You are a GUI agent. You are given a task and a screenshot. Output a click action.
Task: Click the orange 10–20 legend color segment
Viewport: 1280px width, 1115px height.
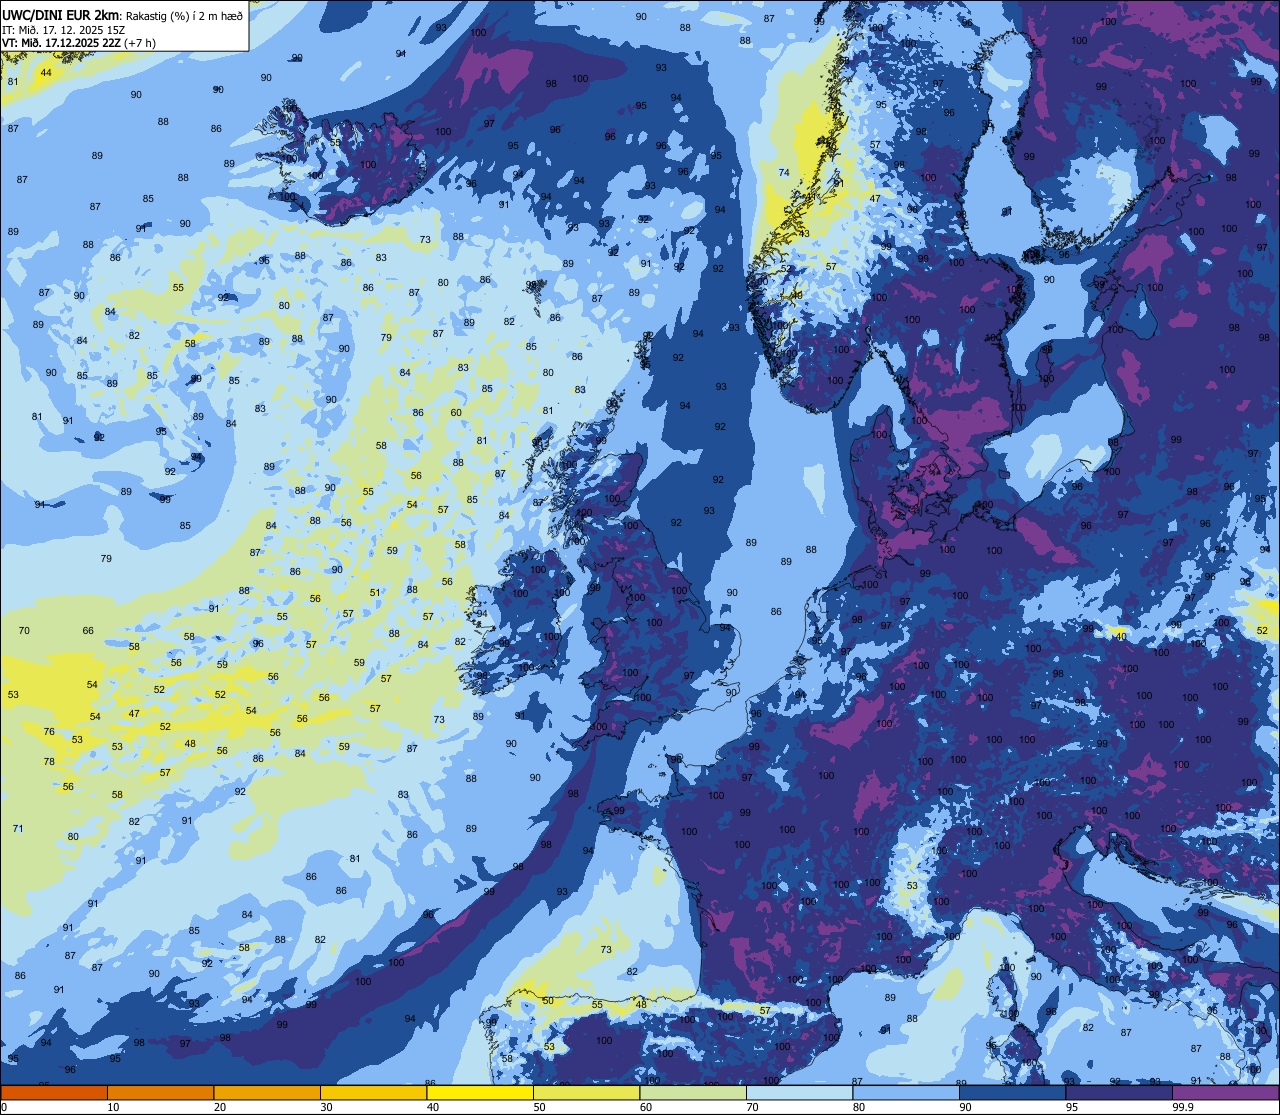(x=160, y=1092)
